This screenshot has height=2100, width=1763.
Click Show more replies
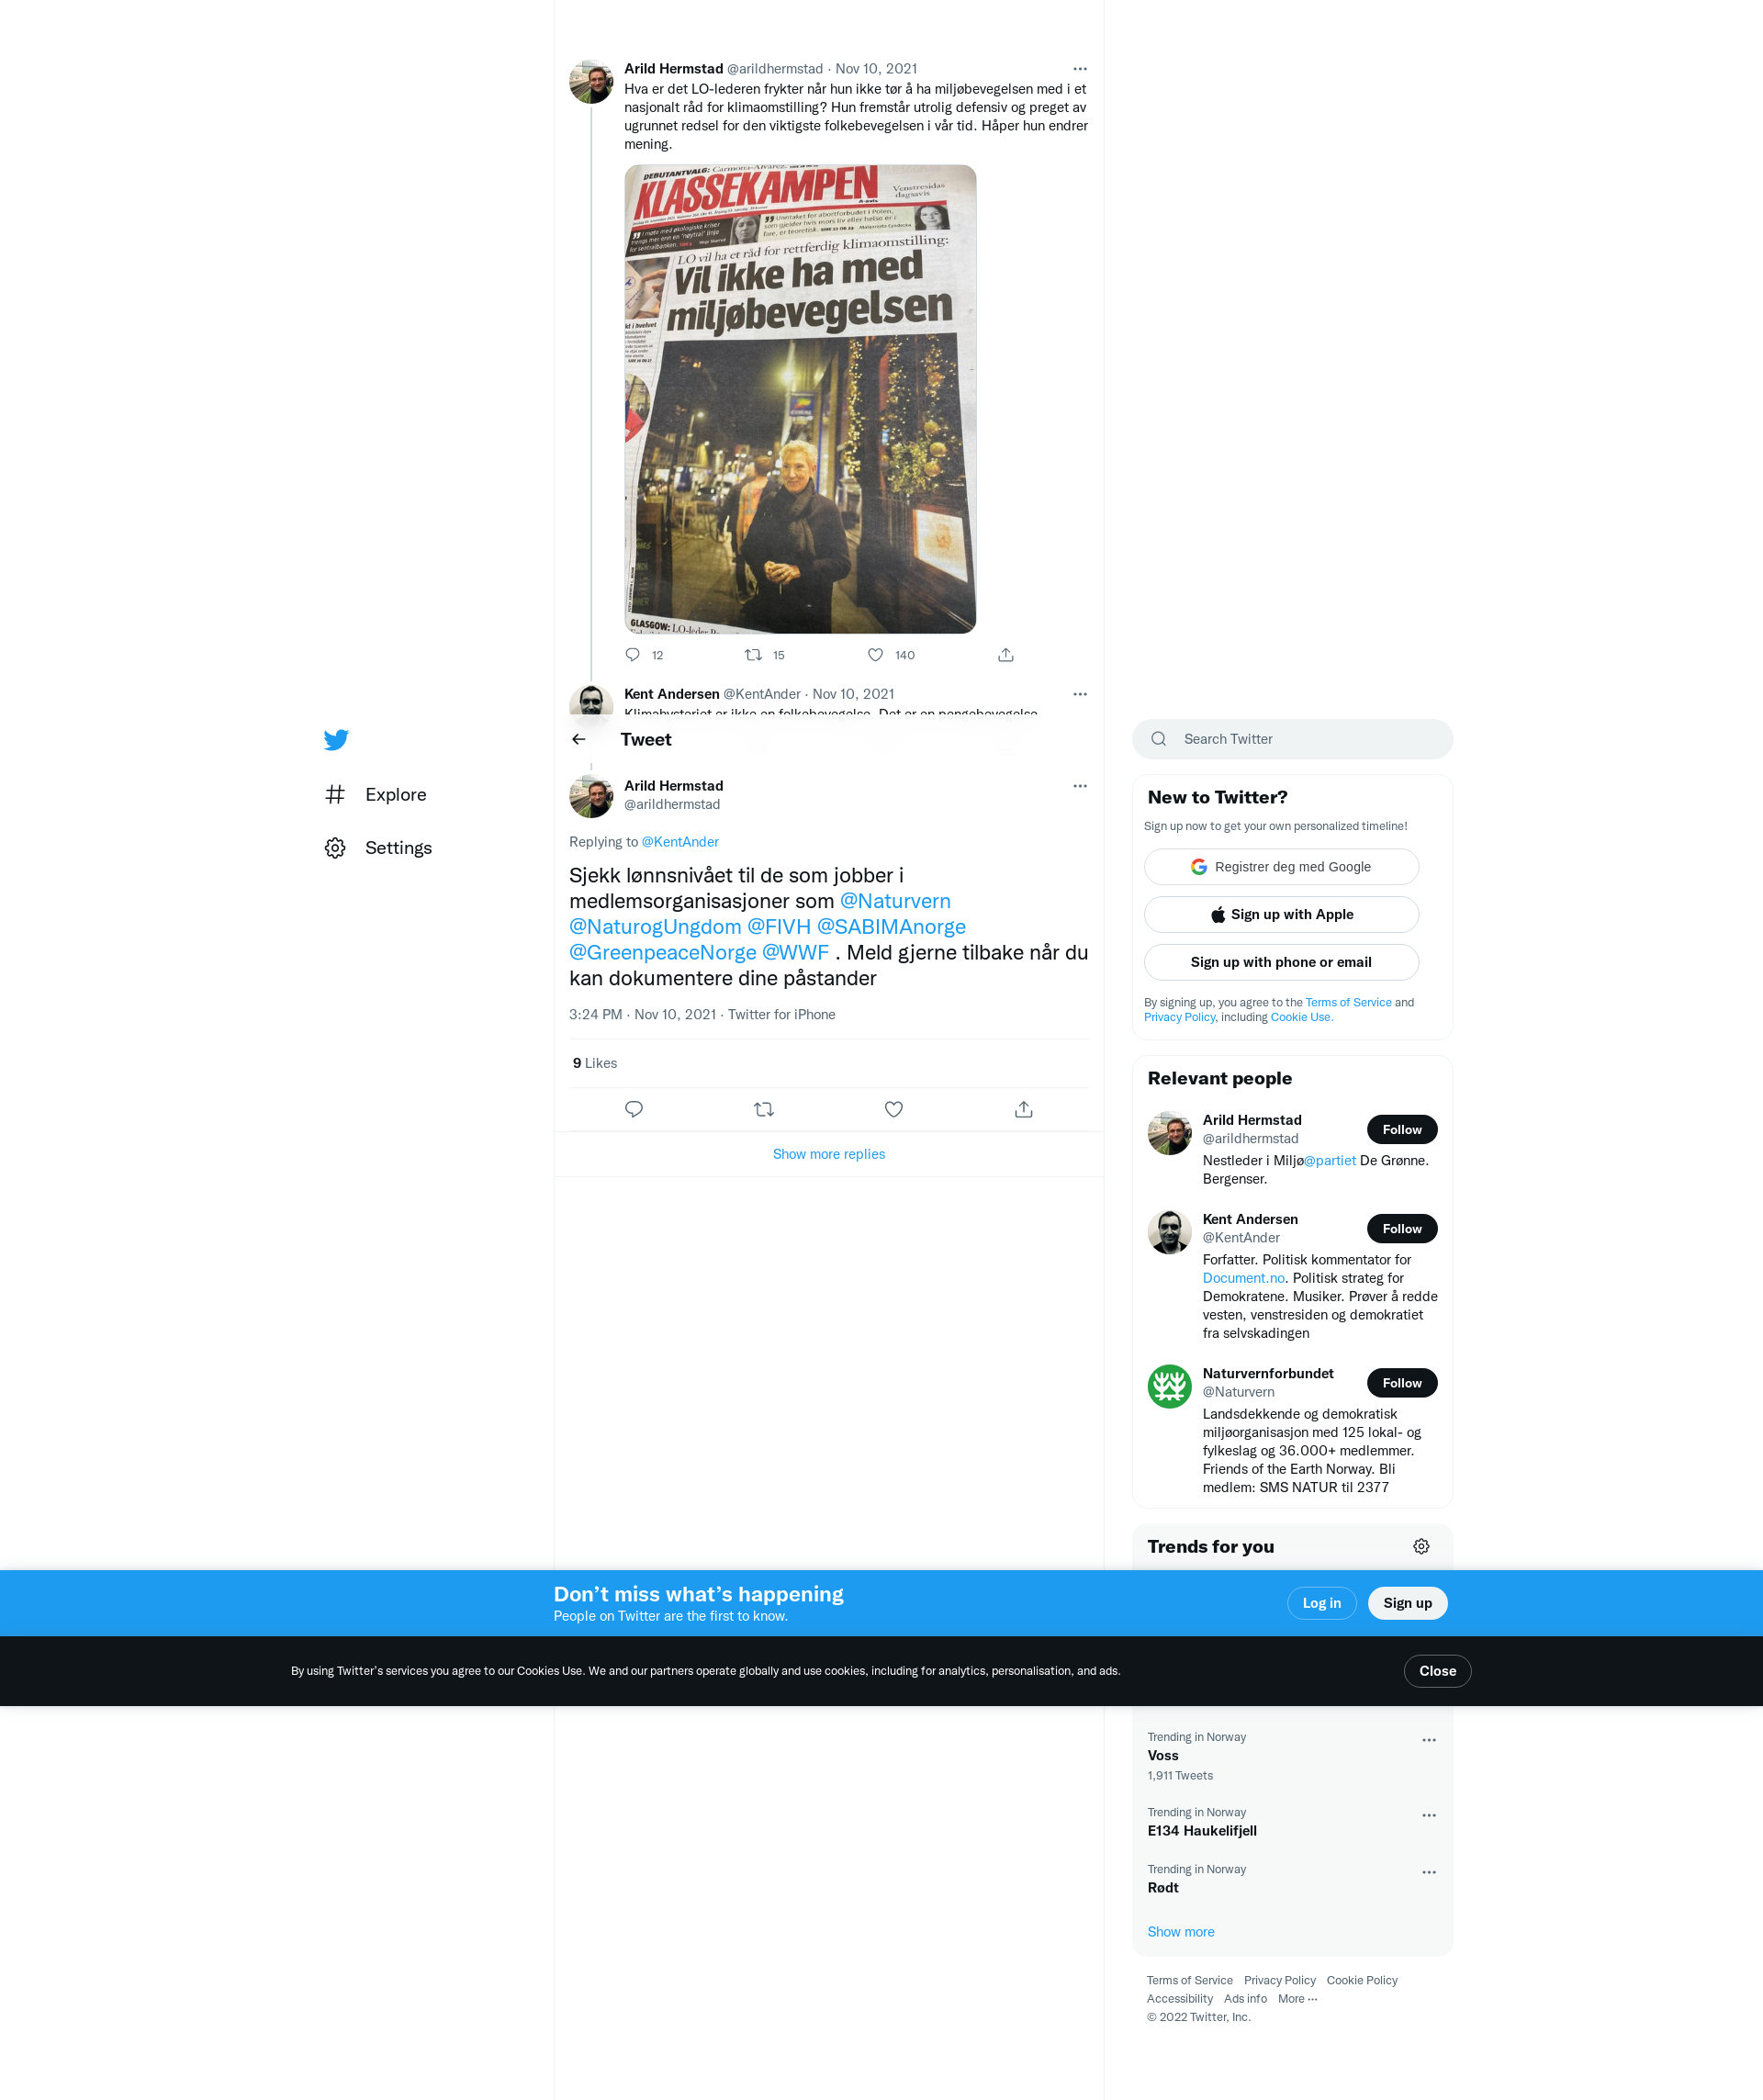pos(828,1154)
